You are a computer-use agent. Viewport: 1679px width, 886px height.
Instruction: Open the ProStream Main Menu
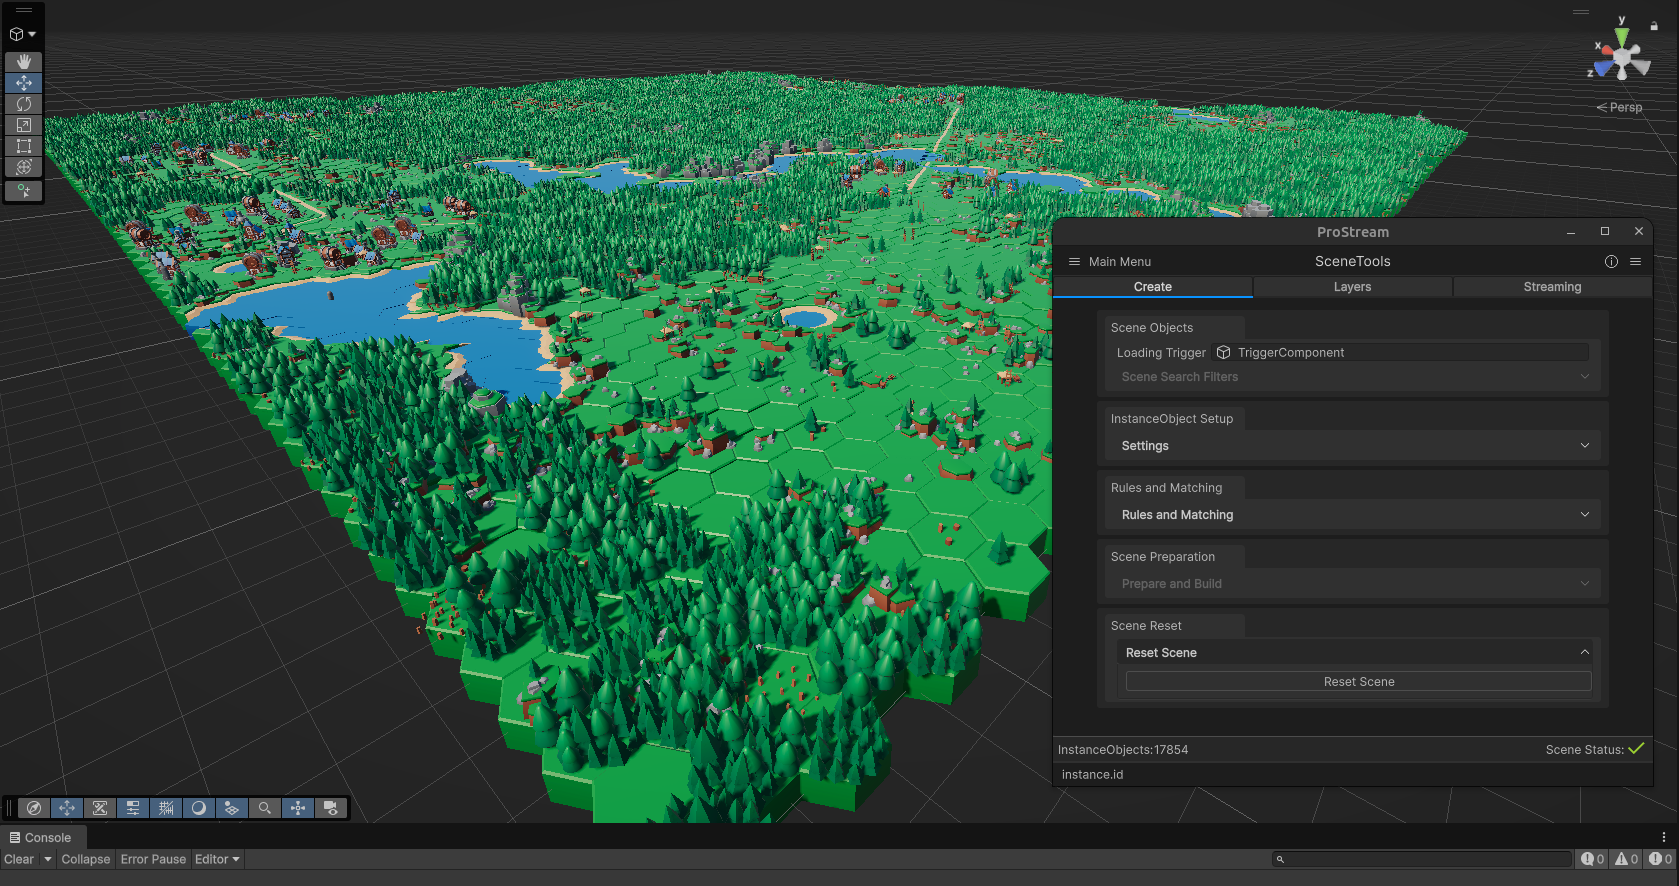1109,262
